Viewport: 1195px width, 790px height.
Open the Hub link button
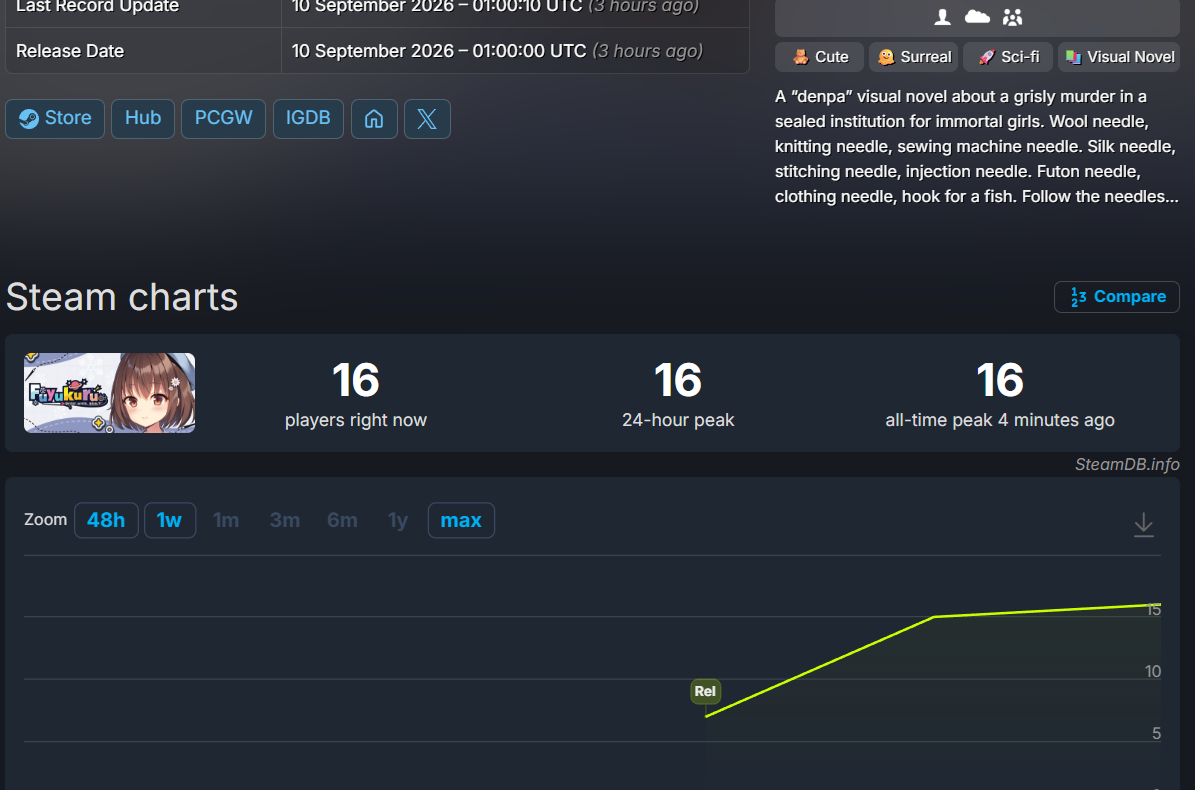(143, 119)
